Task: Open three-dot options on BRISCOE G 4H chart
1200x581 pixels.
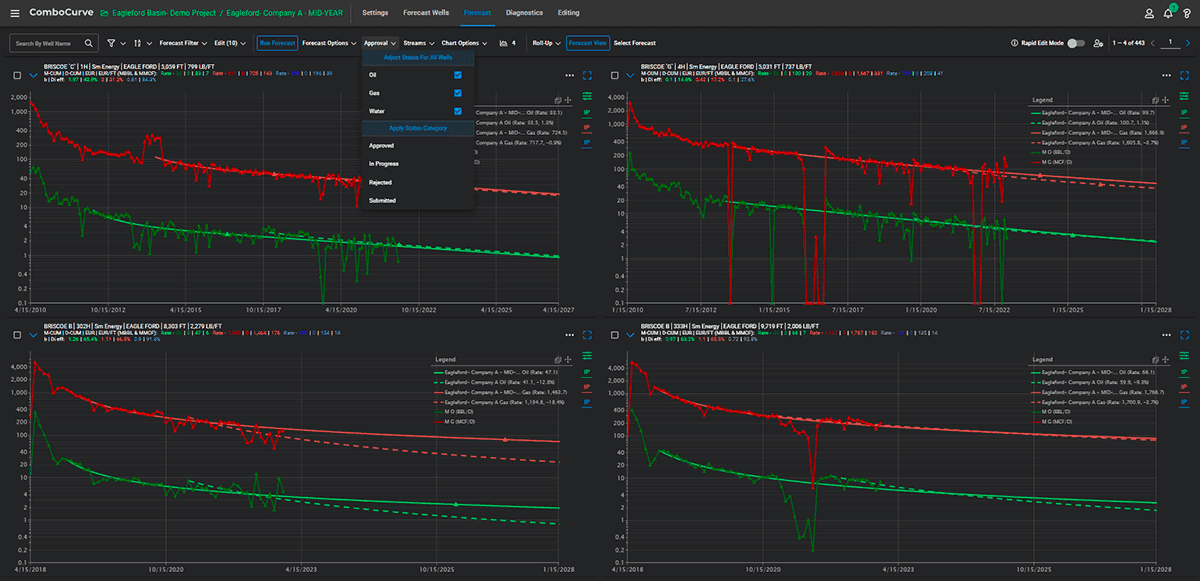Action: [1166, 75]
